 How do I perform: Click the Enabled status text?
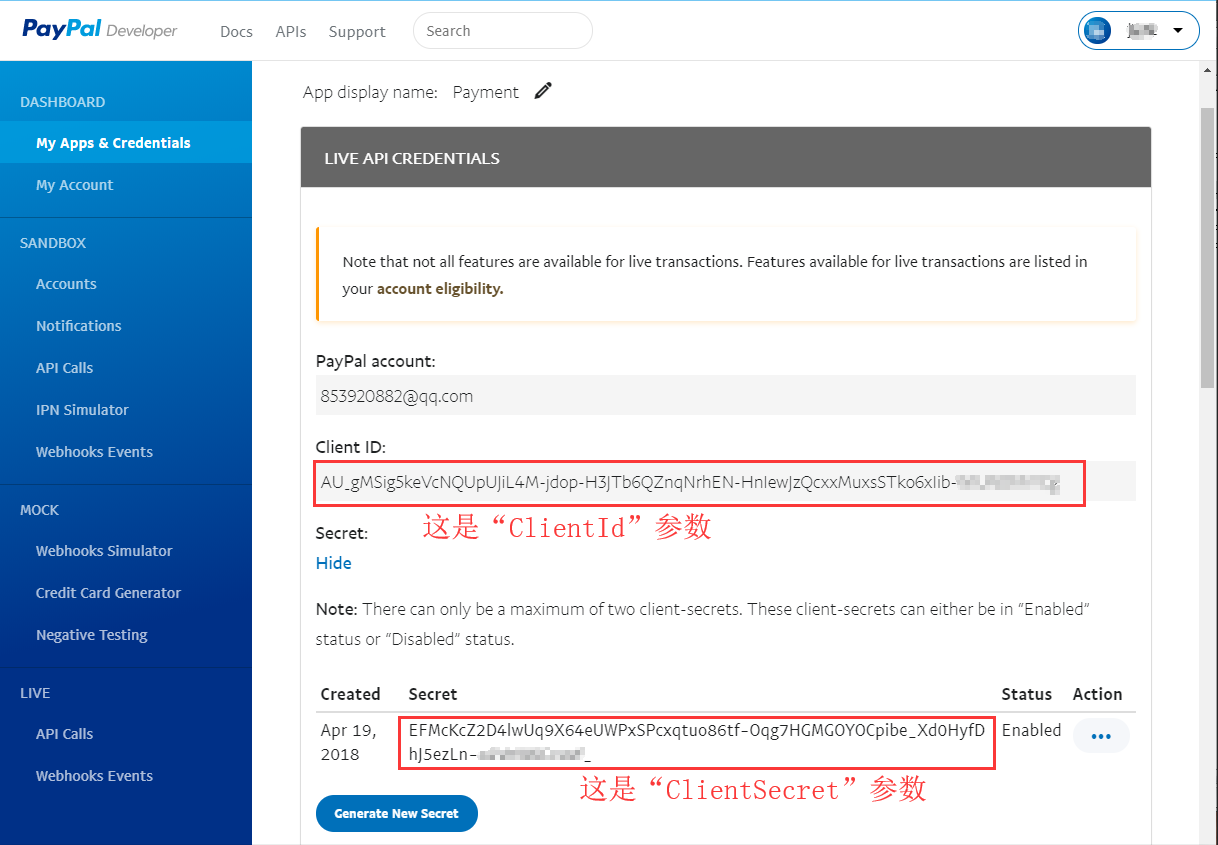click(x=1031, y=730)
